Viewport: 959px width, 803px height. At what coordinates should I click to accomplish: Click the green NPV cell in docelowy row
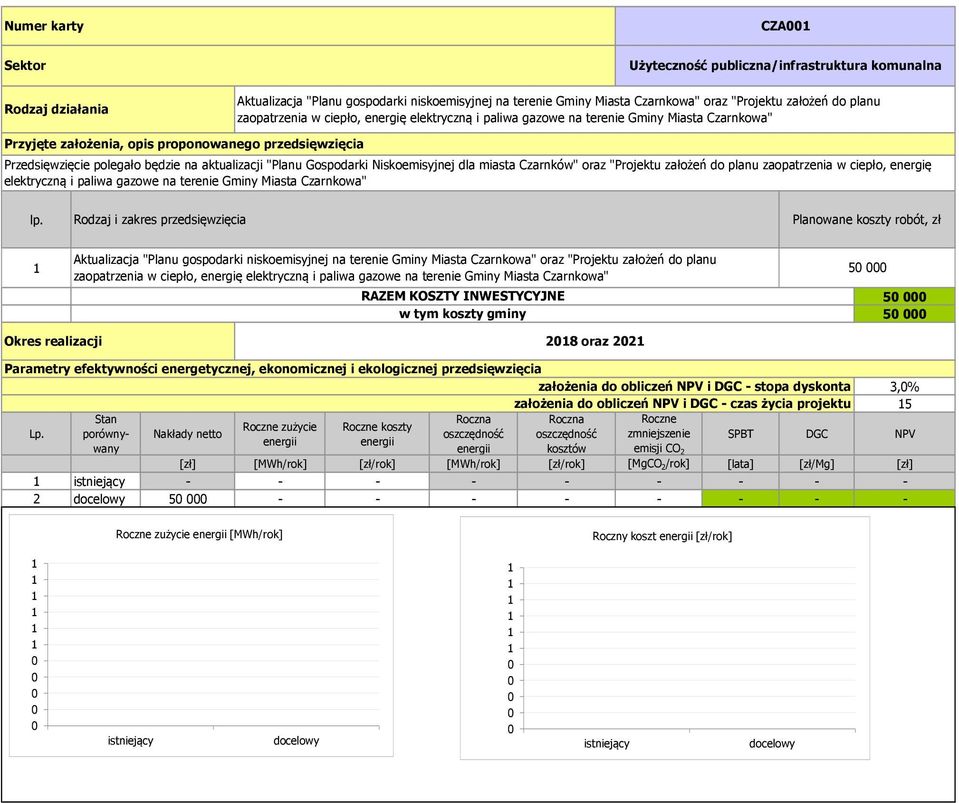904,498
